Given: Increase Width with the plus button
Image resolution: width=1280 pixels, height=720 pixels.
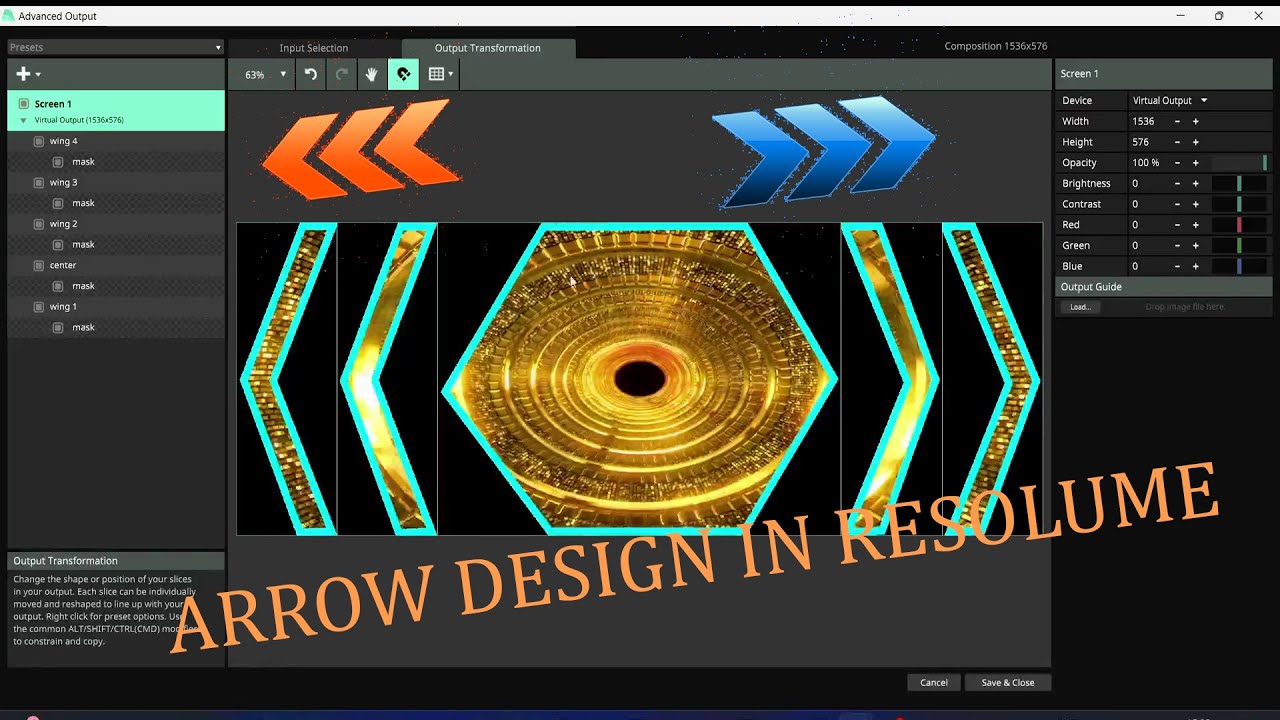Looking at the screenshot, I should click(x=1195, y=121).
